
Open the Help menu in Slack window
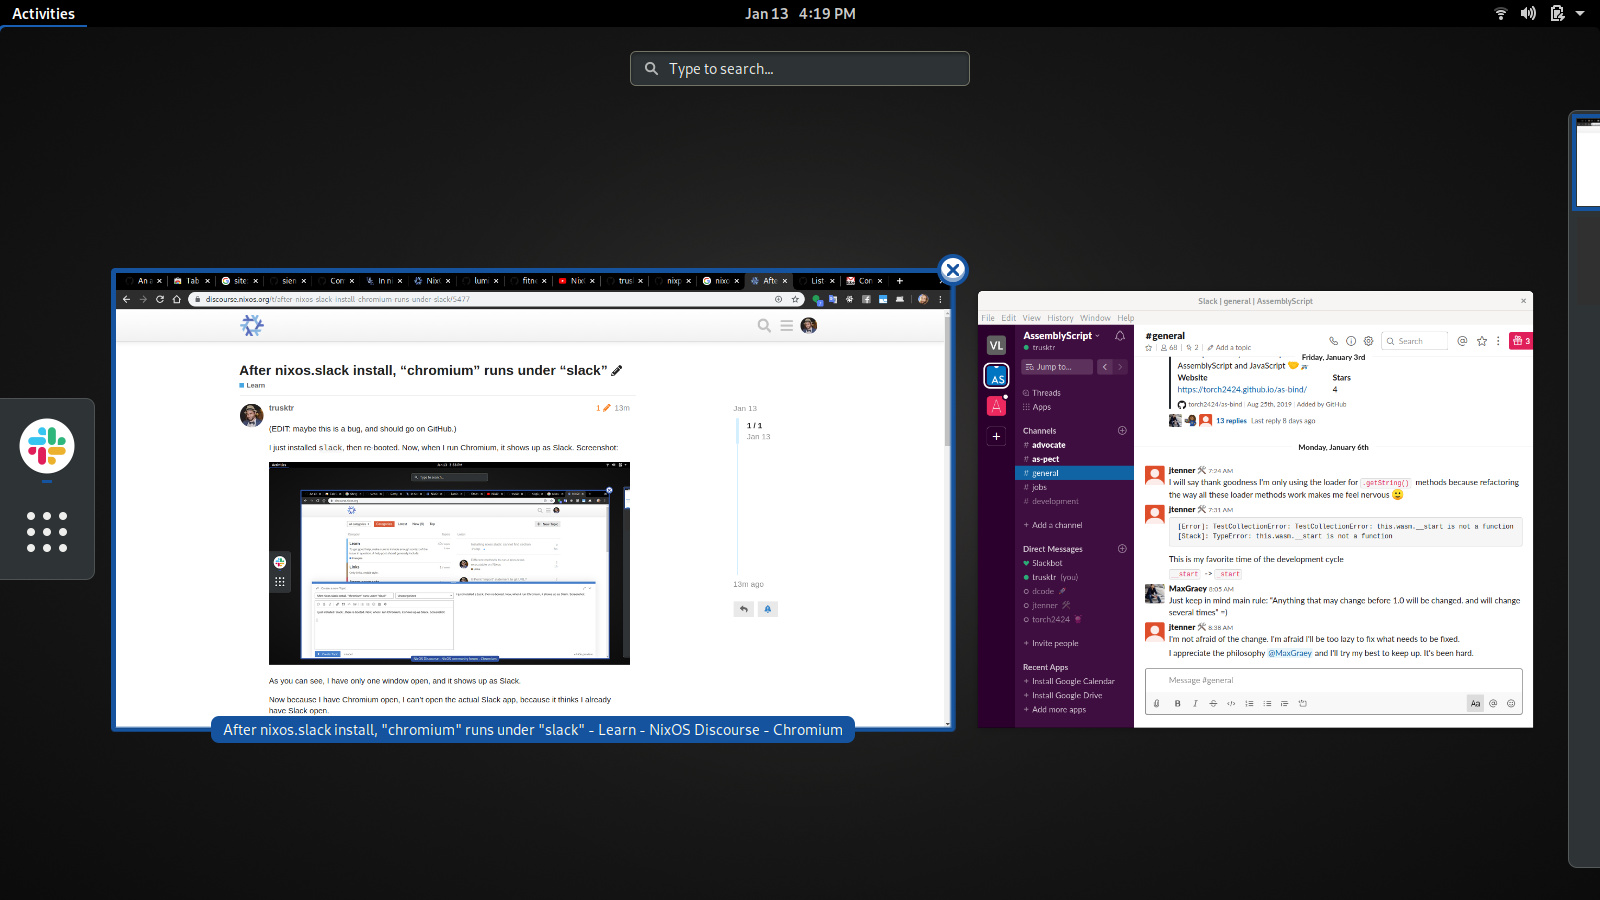pyautogui.click(x=1126, y=318)
